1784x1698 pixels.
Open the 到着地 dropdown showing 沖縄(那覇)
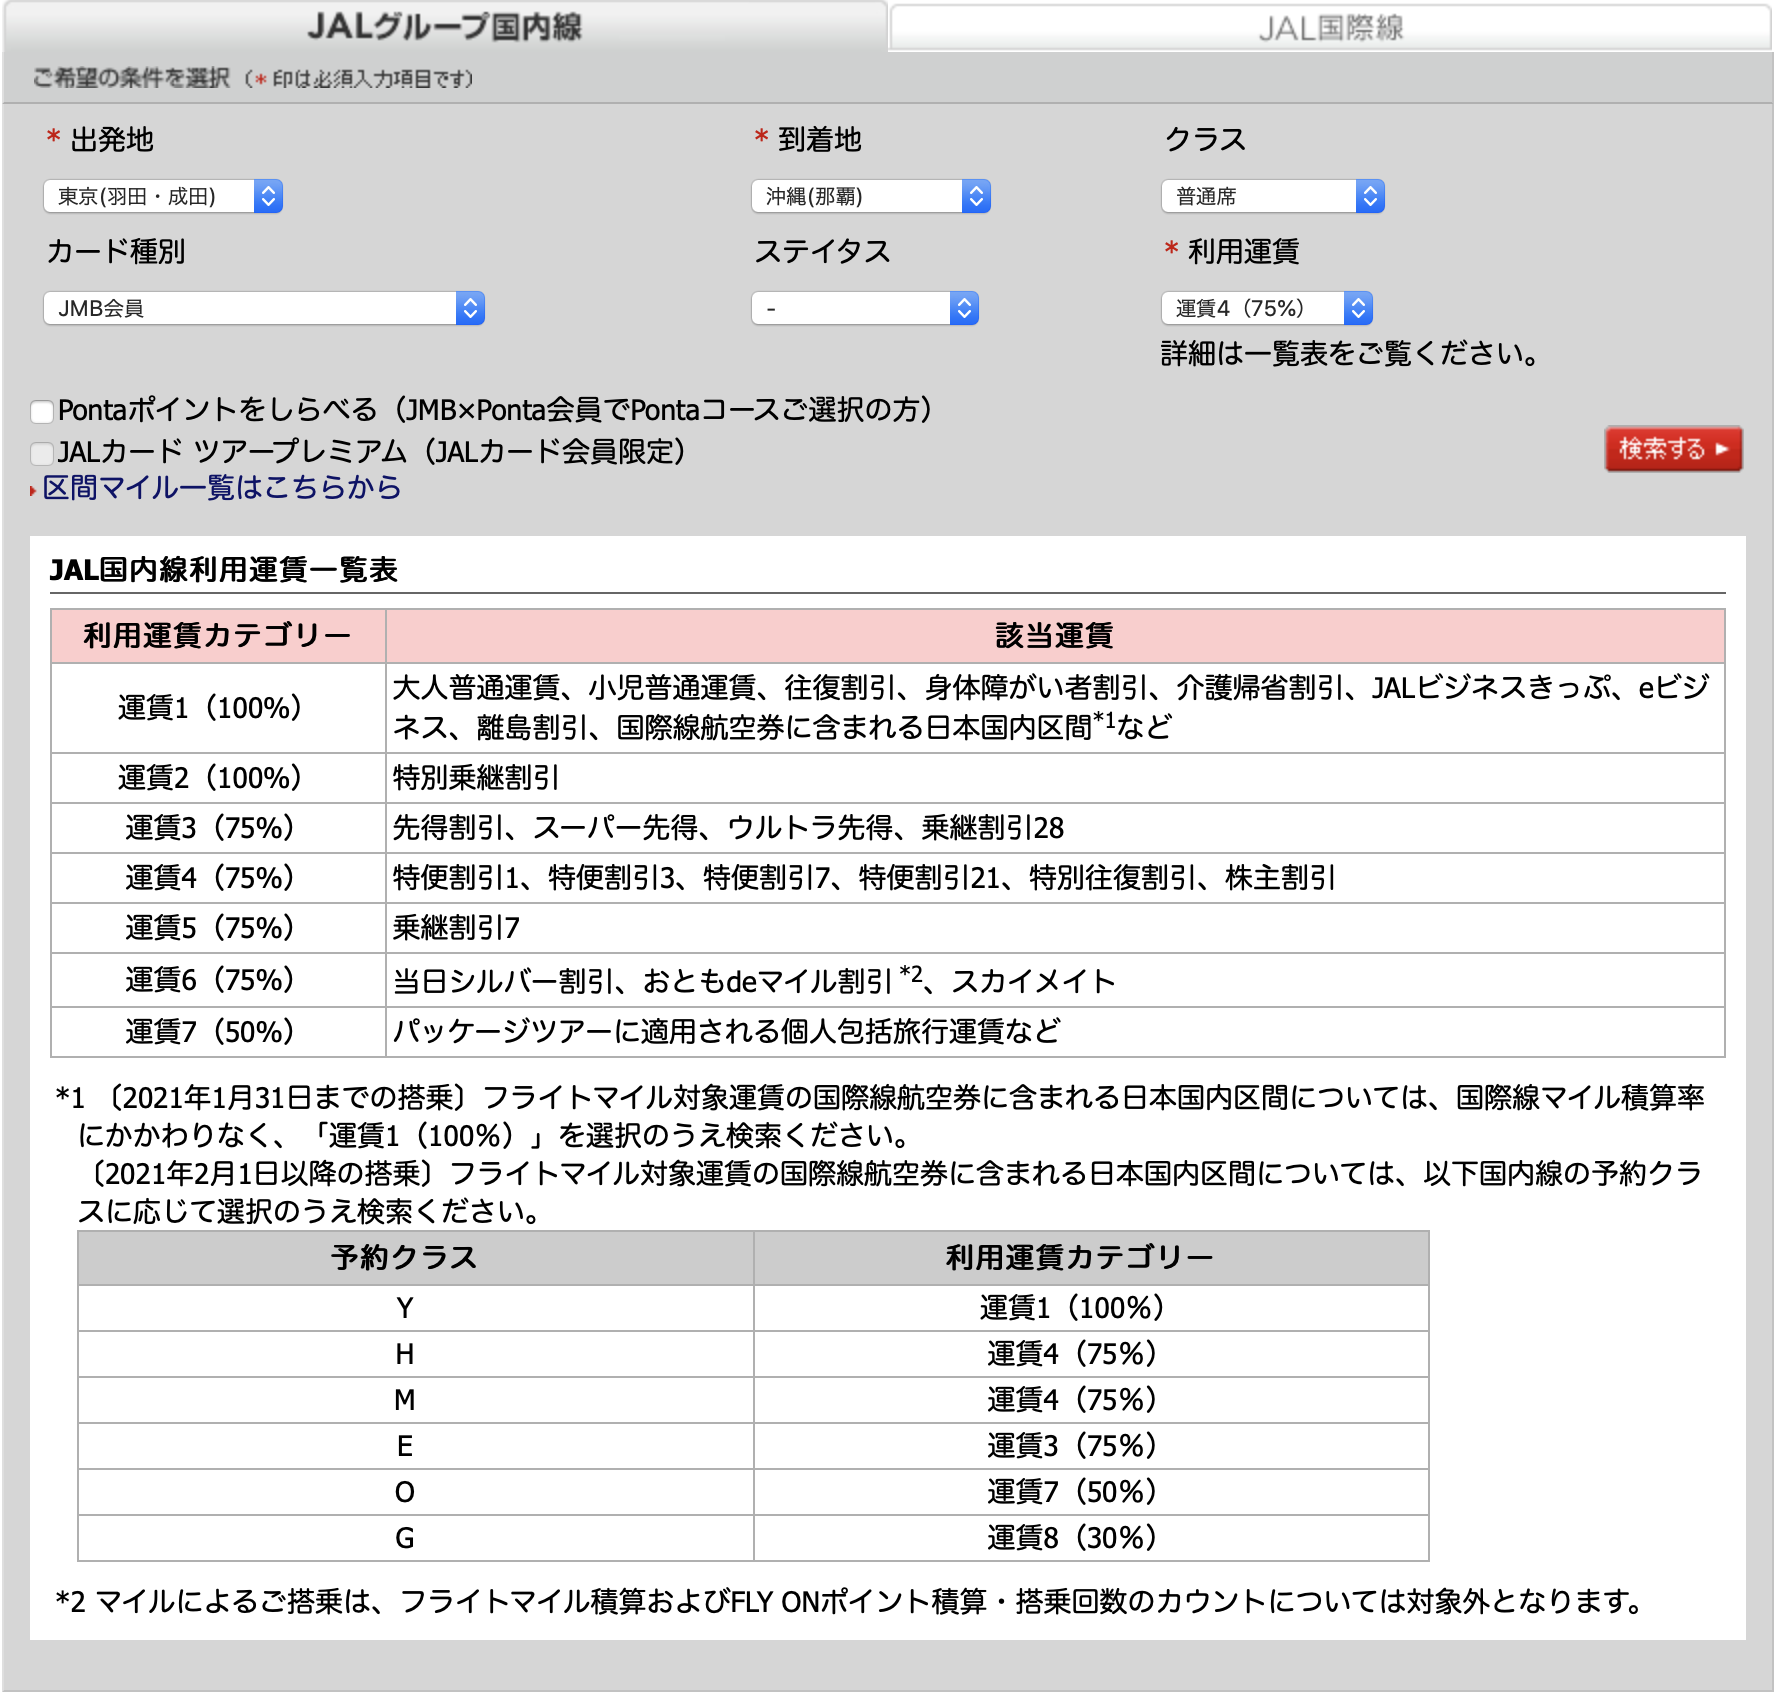point(870,196)
